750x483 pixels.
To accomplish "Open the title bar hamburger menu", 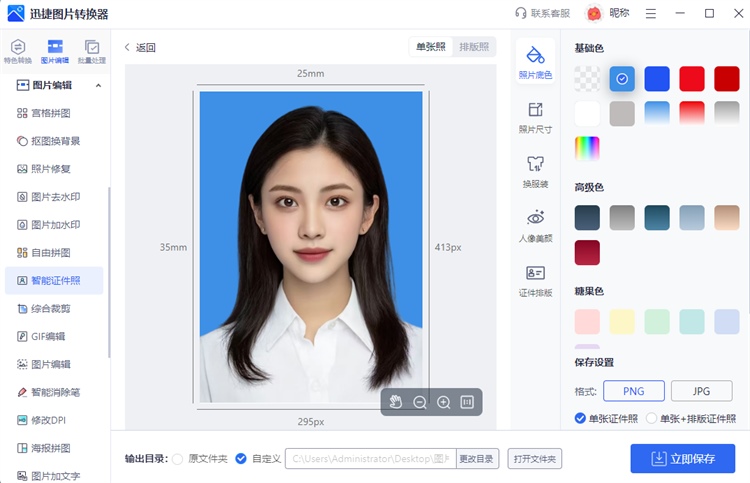I will point(651,13).
